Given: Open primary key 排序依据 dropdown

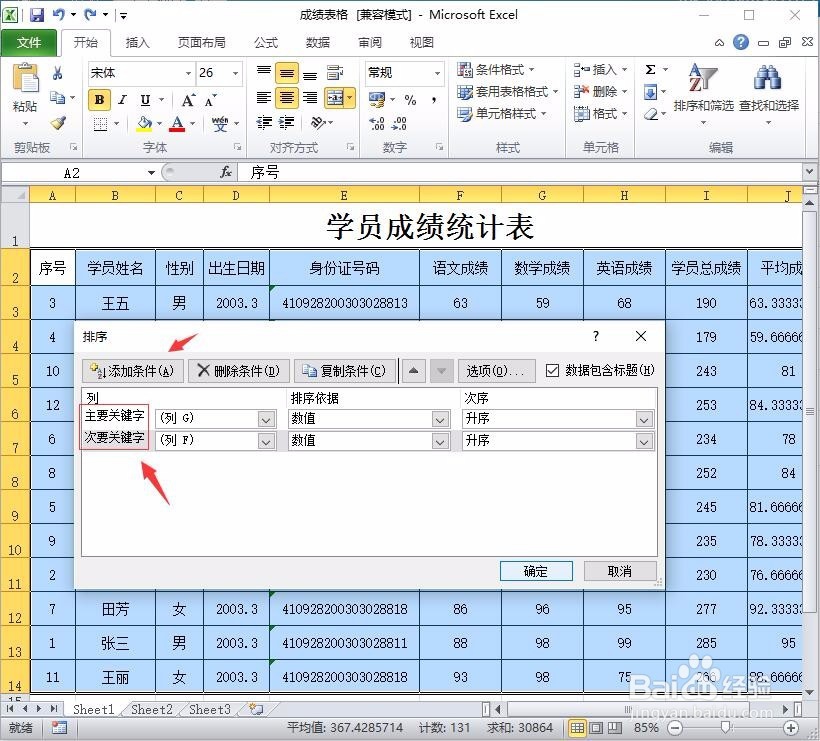Looking at the screenshot, I should click(440, 419).
